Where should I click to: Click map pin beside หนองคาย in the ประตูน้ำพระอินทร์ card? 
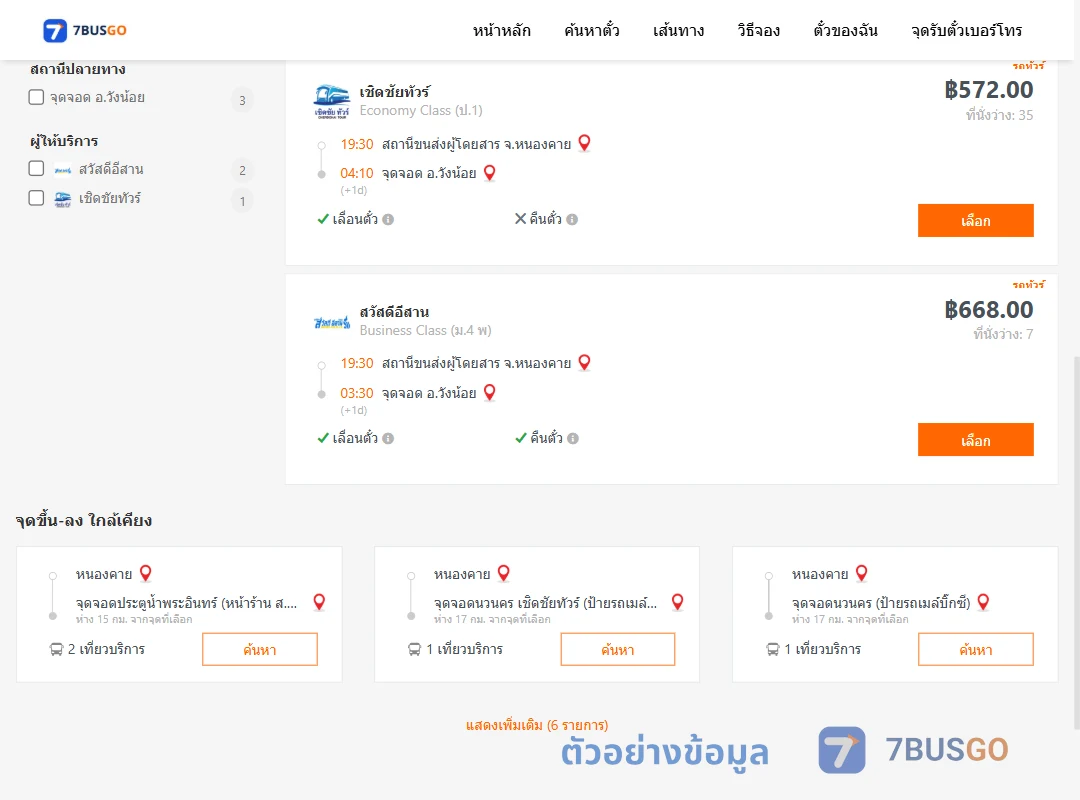146,573
